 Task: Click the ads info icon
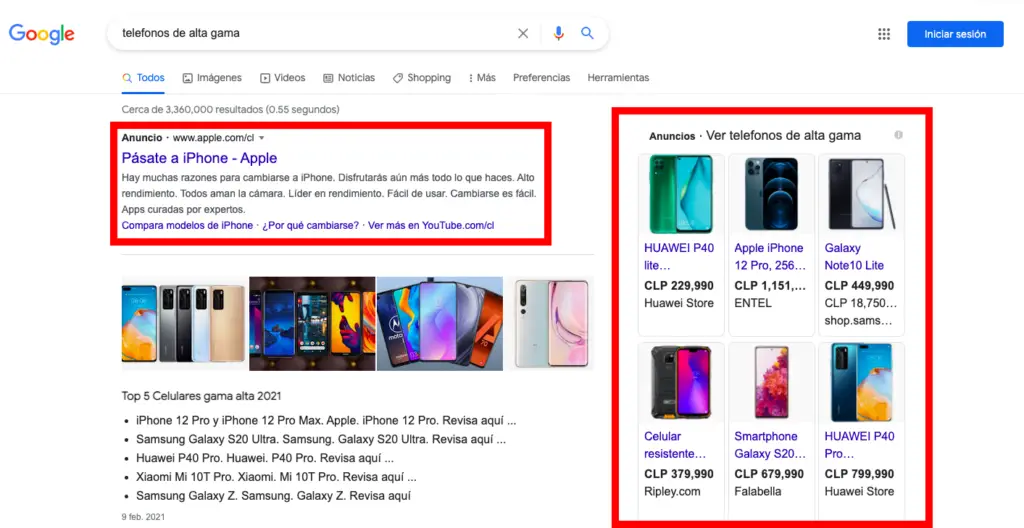(x=898, y=135)
